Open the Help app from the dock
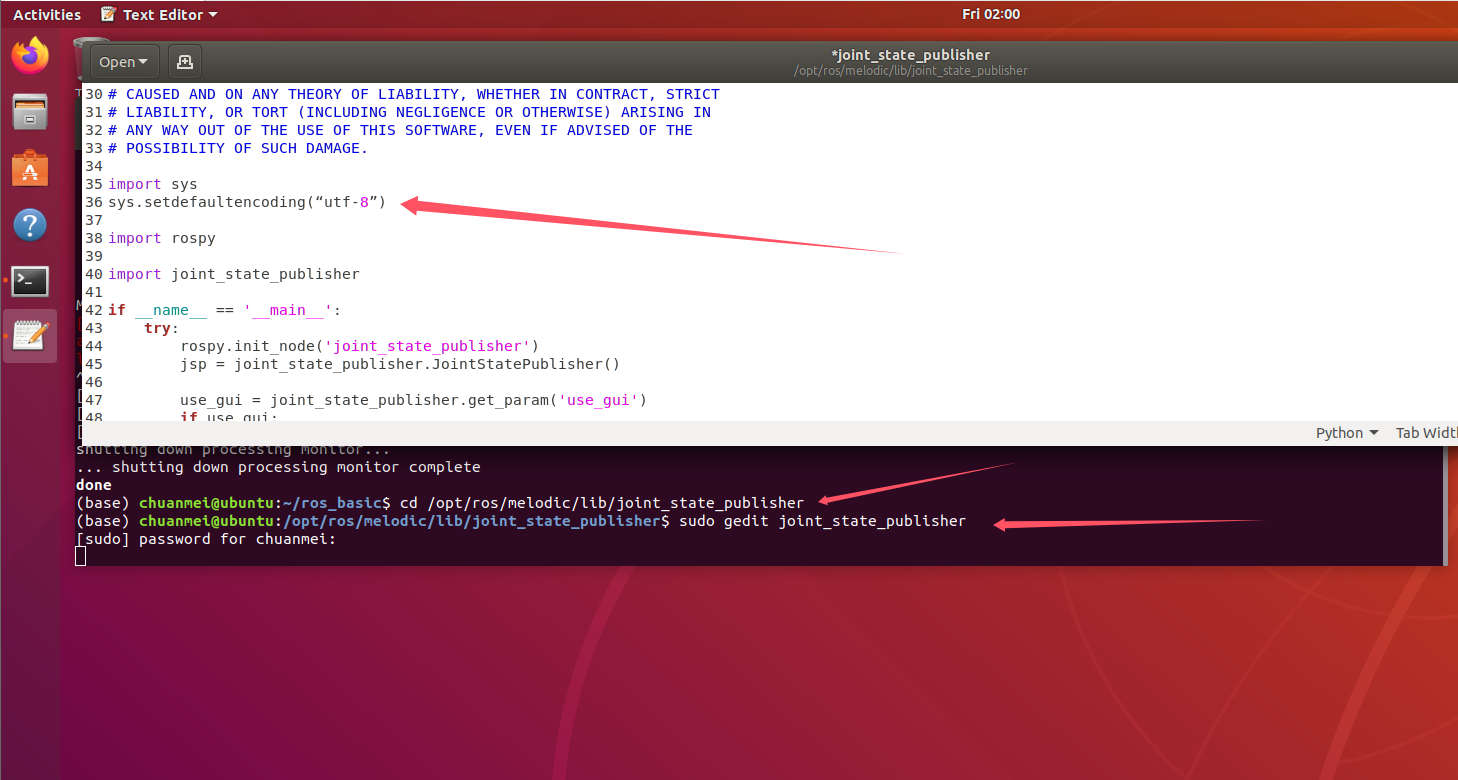The width and height of the screenshot is (1458, 780). click(x=29, y=225)
